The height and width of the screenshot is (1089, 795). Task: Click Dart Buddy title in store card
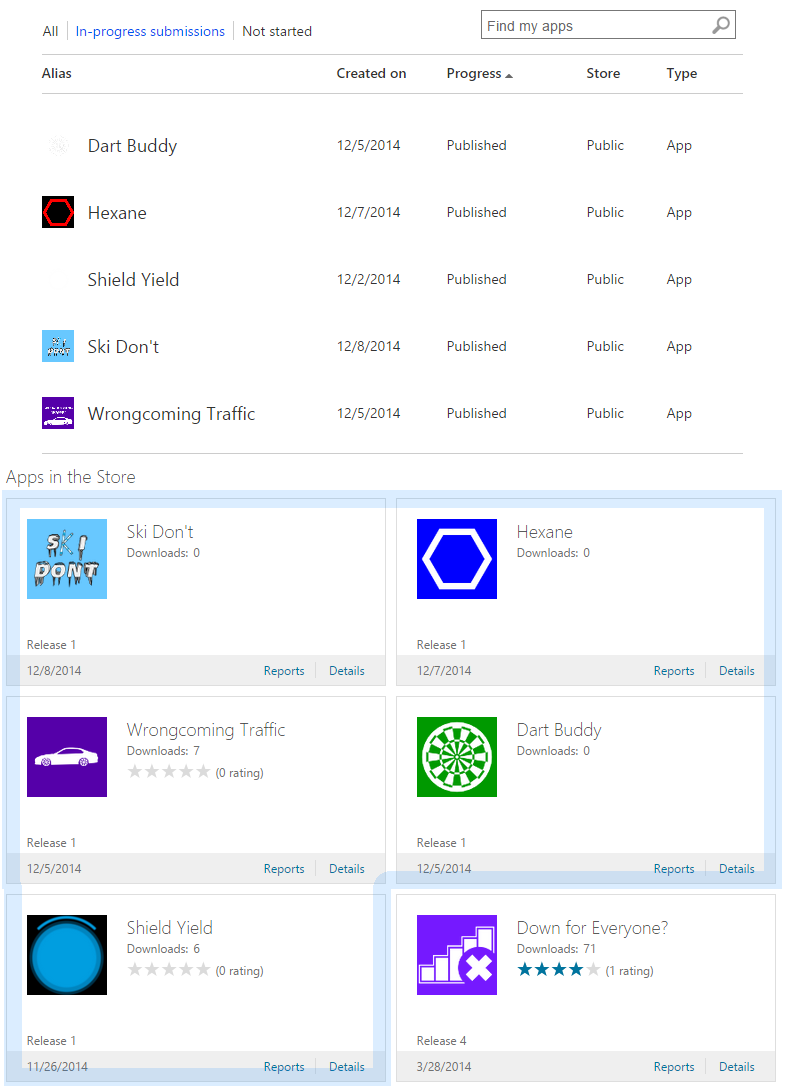[x=559, y=730]
